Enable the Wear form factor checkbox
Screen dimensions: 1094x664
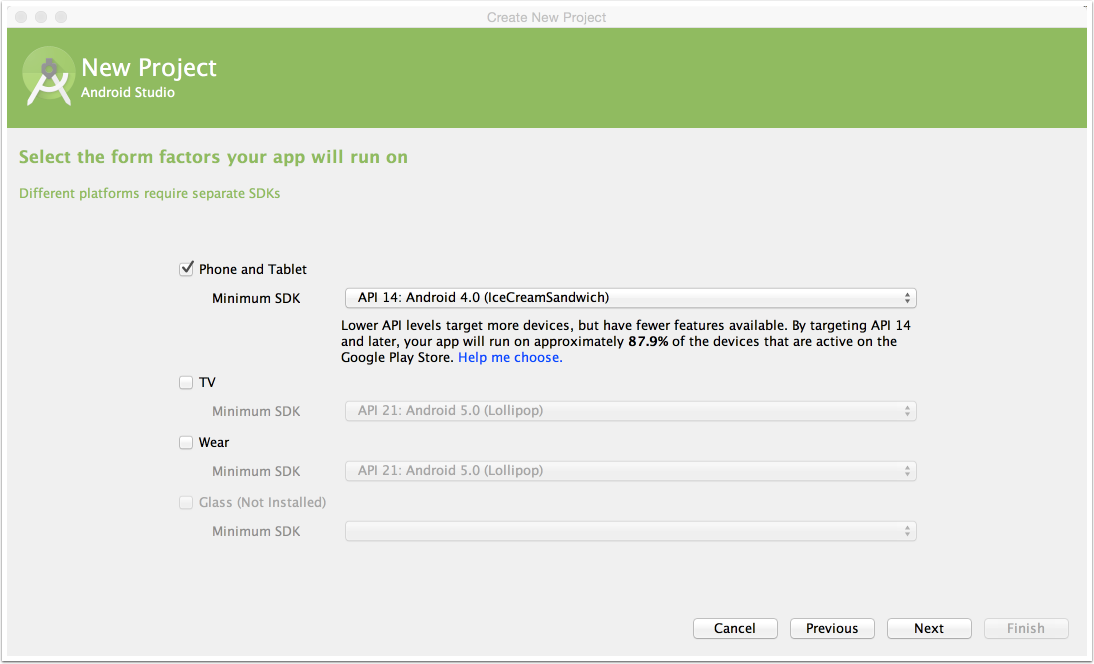(186, 442)
